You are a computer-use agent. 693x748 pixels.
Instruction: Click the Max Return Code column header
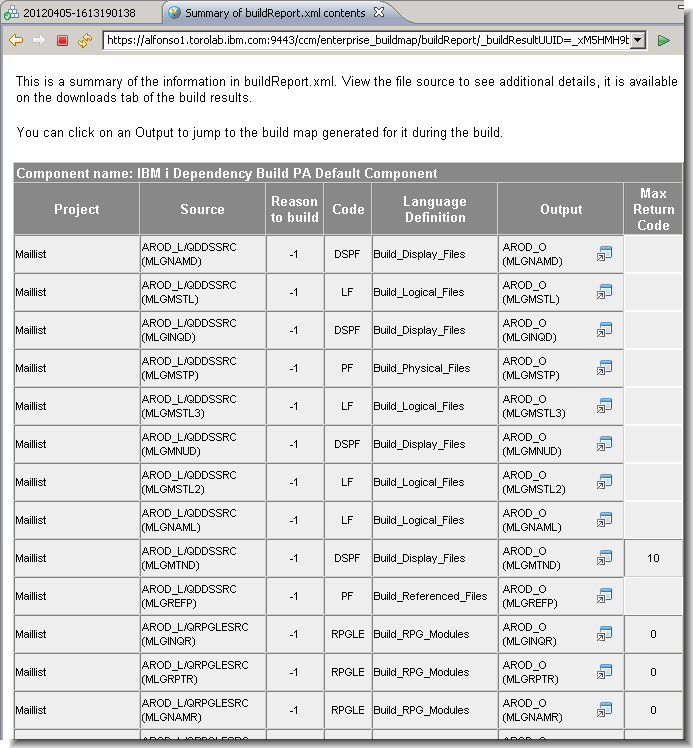[653, 209]
